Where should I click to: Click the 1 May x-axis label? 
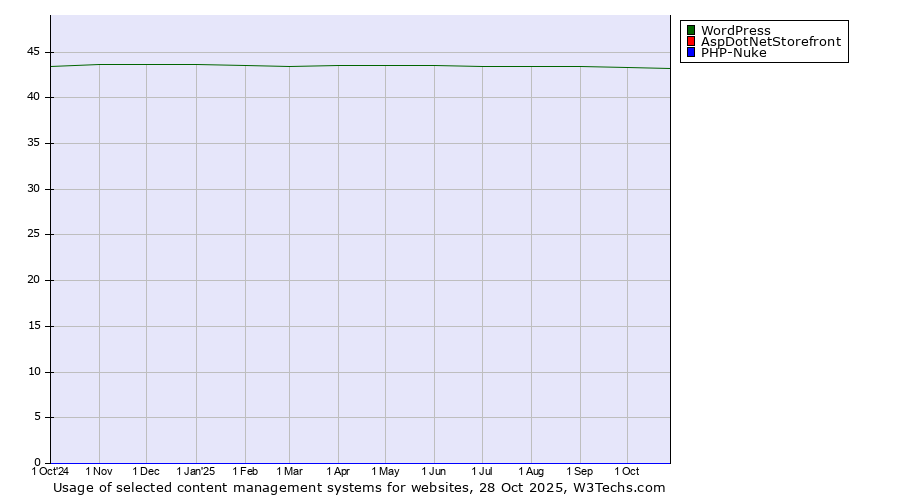[x=385, y=471]
